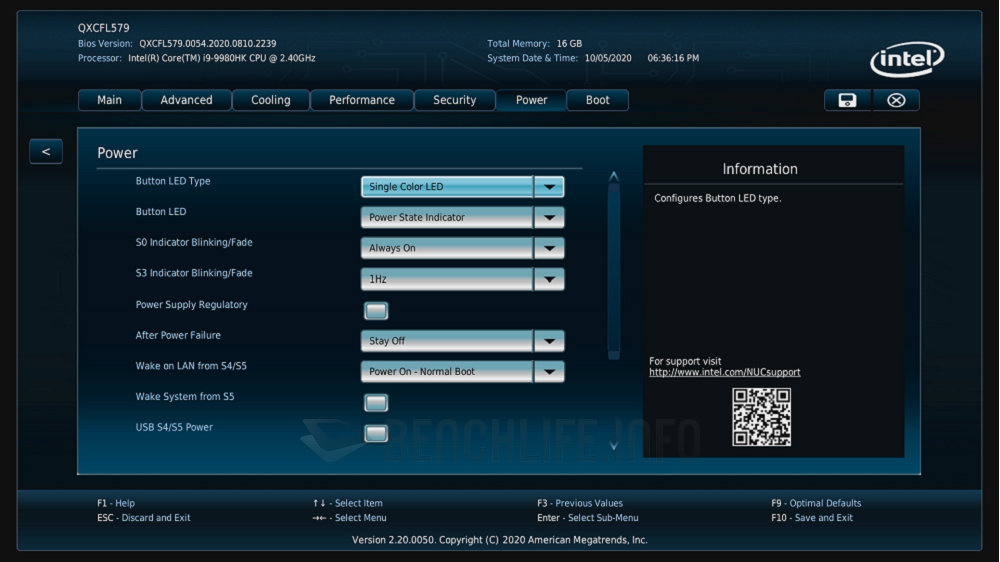Open Button LED Type dropdown arrow
Viewport: 1000px width, 562px height.
click(x=549, y=187)
